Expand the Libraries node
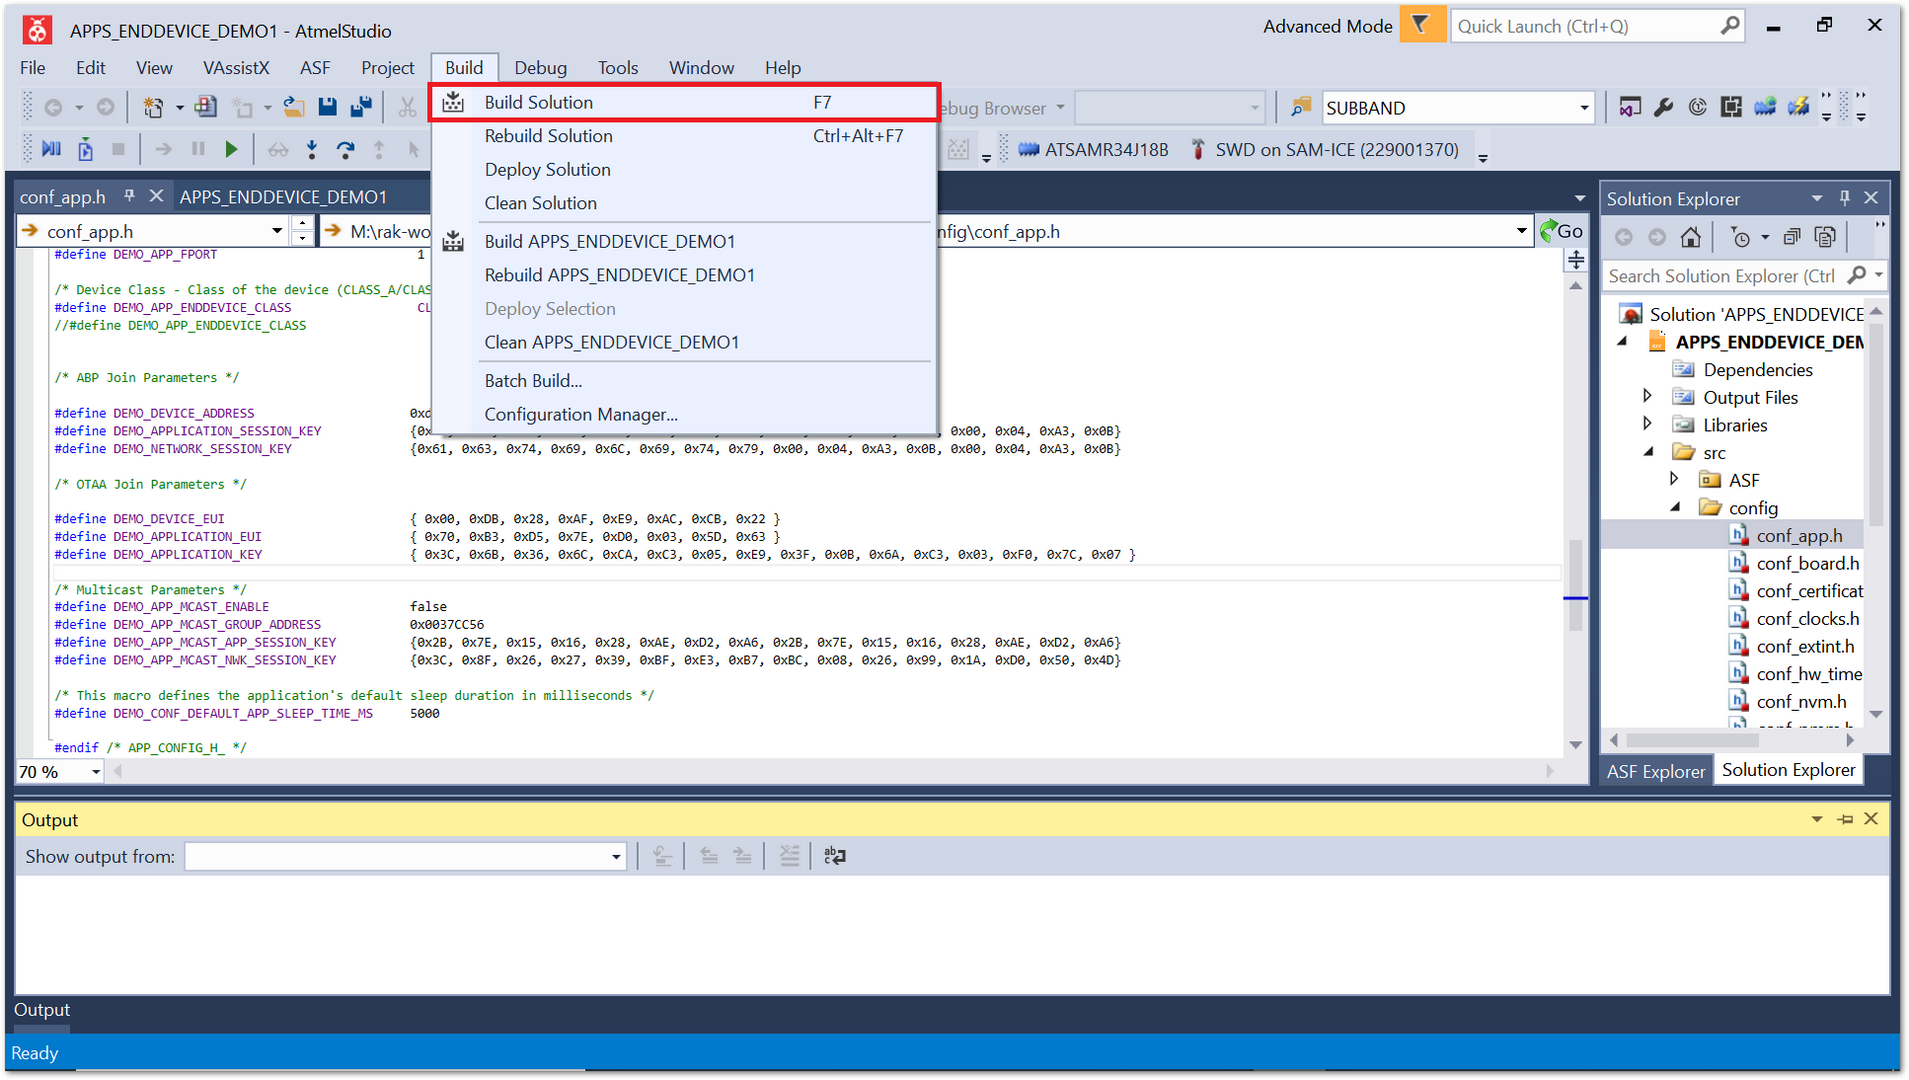Viewport: 1909px width, 1080px height. (1648, 424)
